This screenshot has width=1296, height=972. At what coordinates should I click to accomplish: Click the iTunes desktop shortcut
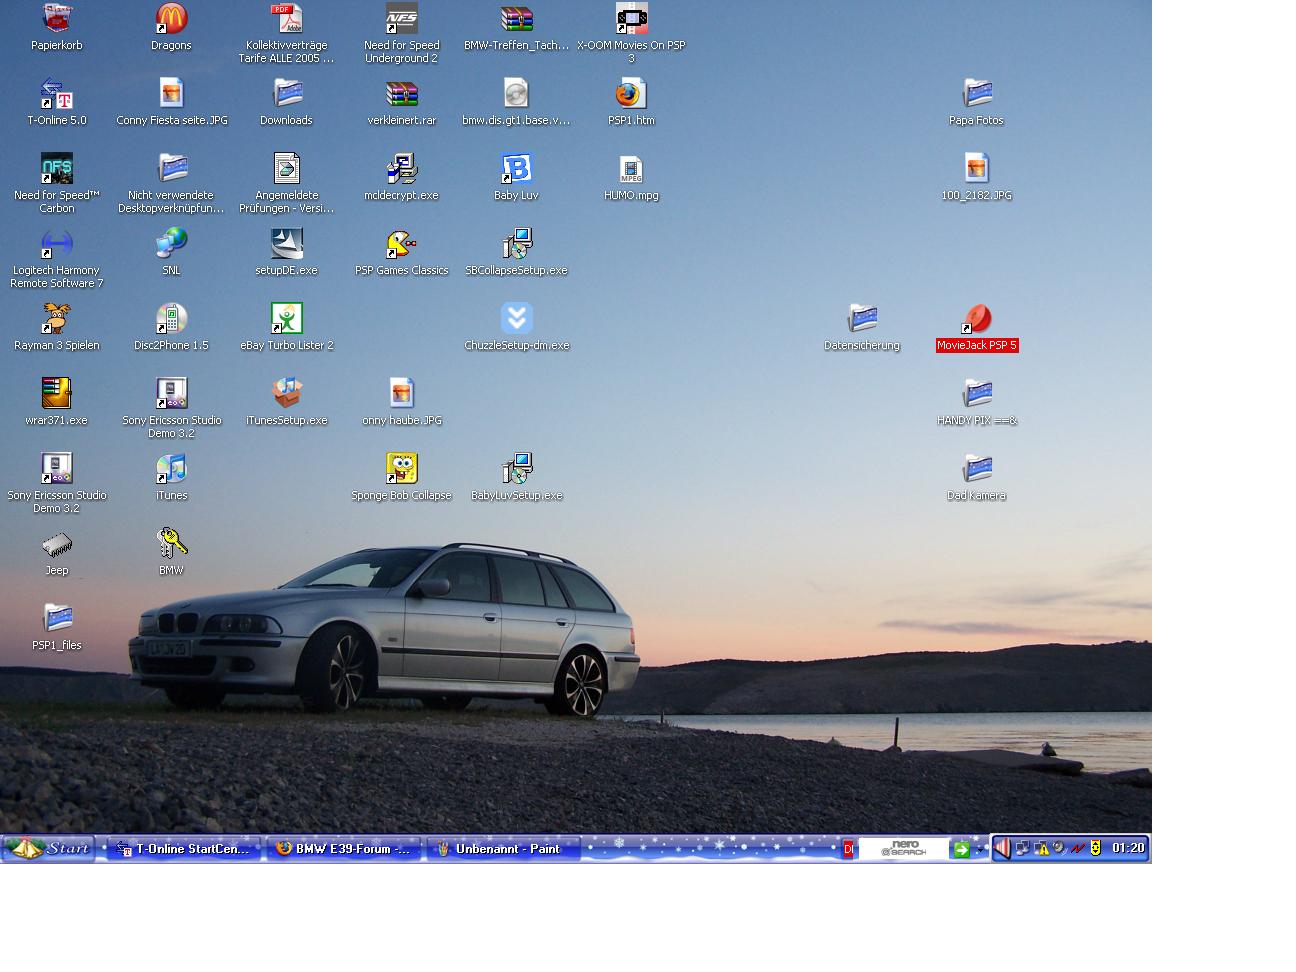171,469
